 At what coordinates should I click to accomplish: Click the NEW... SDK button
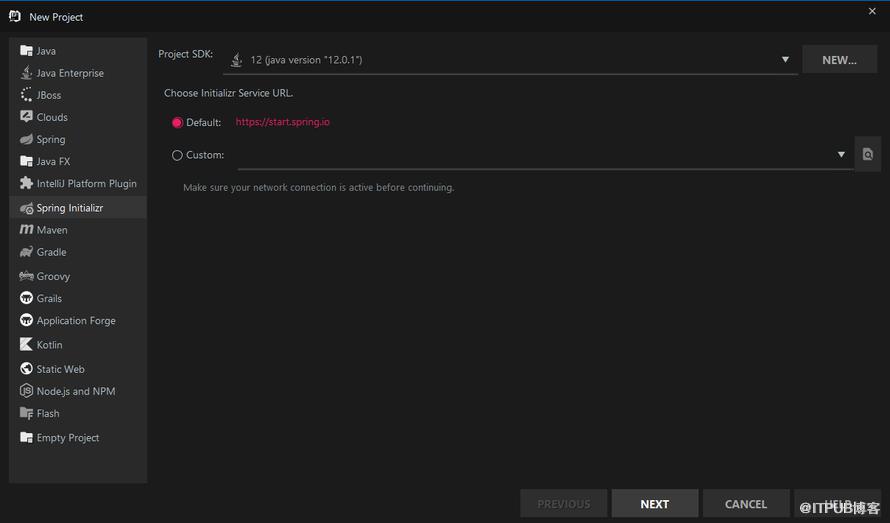(839, 60)
